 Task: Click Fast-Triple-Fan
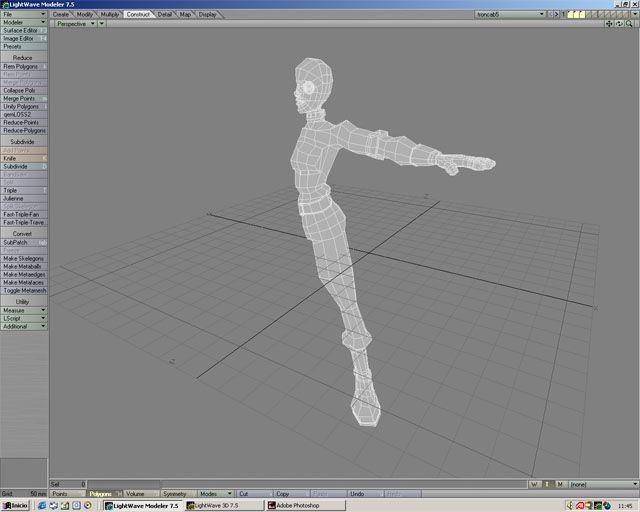[24, 214]
